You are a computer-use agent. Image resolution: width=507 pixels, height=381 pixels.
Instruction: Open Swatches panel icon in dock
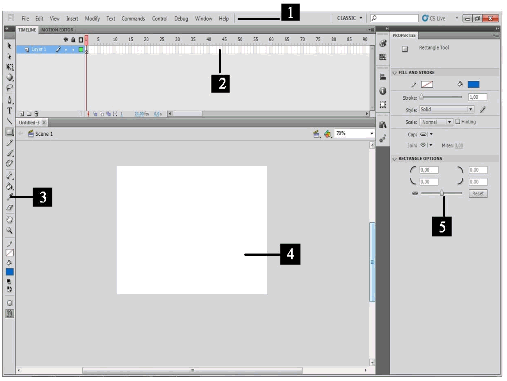[383, 57]
